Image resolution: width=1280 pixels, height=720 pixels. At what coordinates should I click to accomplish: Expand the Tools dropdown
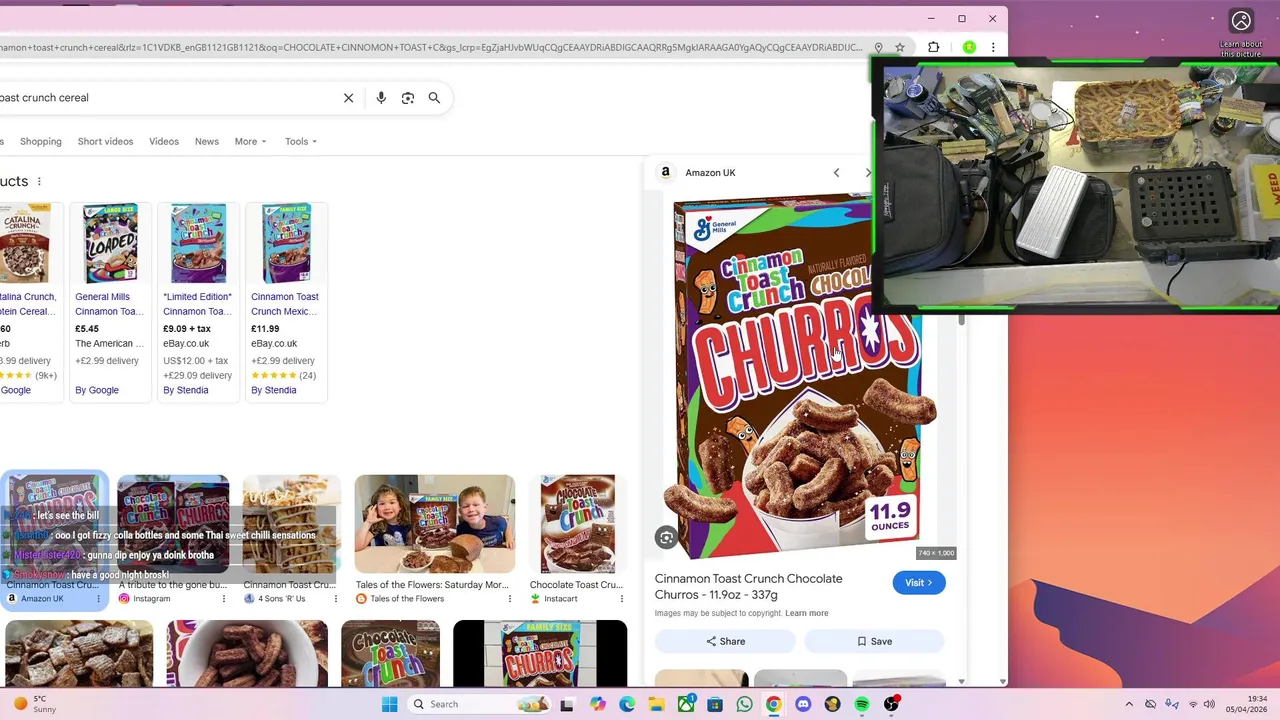pos(300,141)
